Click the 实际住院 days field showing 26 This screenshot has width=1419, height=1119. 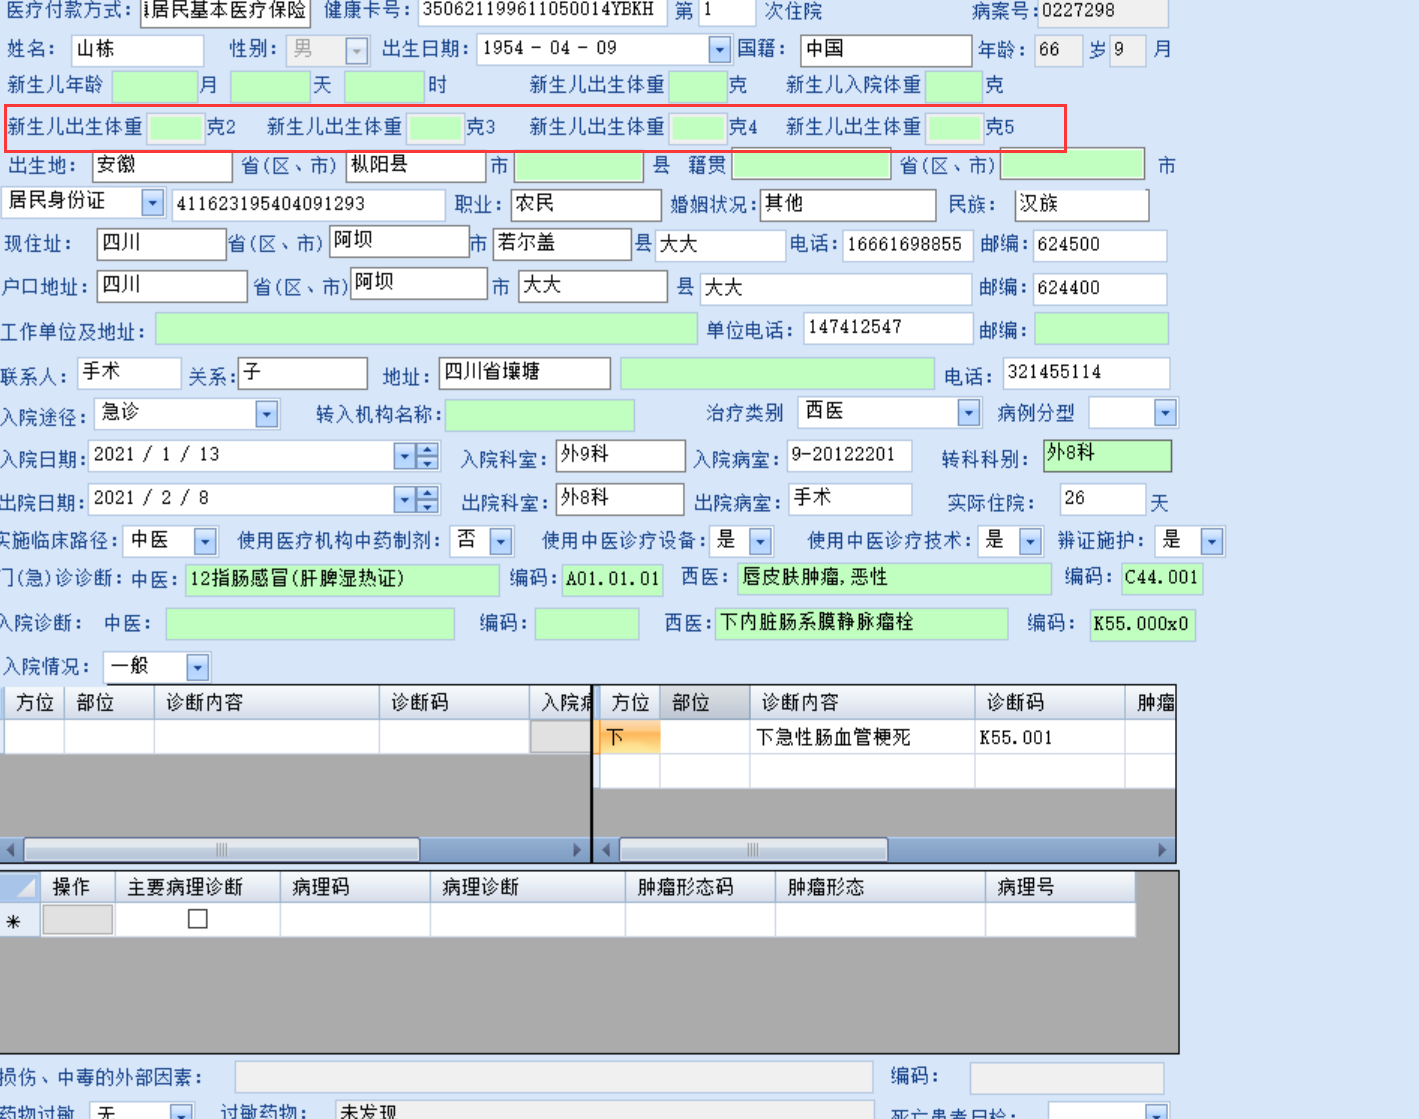pos(1102,499)
